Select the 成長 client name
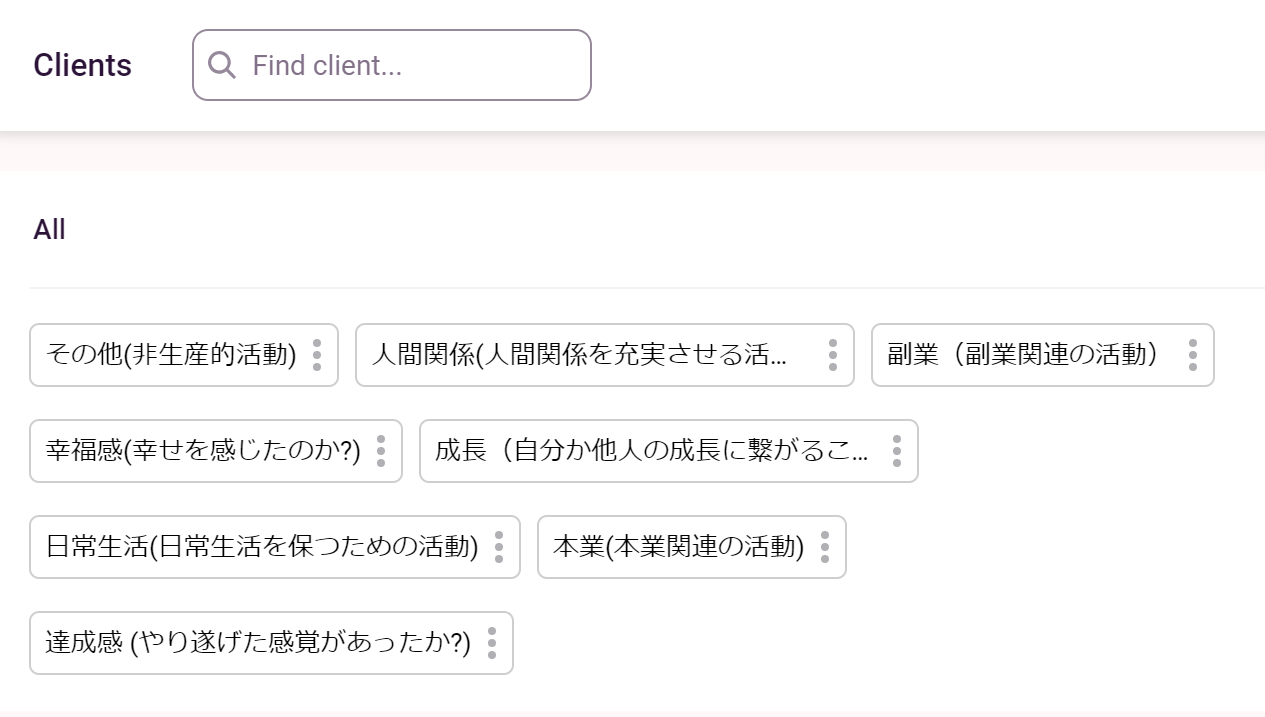Screen dimensions: 1265x717 651,451
